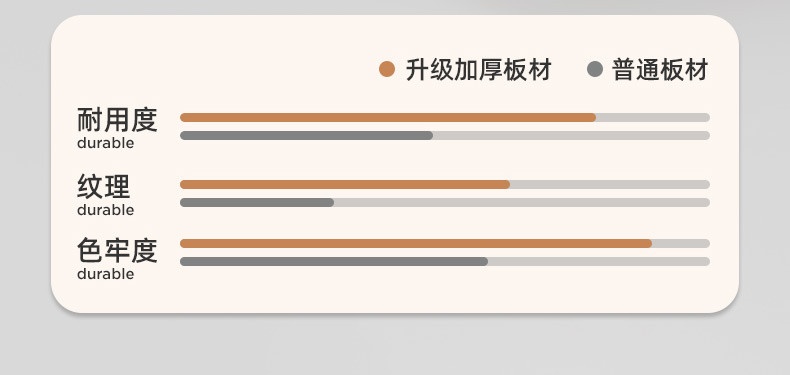This screenshot has width=790, height=375.
Task: Click the durable subtitle under 耐用度
Action: (x=105, y=143)
